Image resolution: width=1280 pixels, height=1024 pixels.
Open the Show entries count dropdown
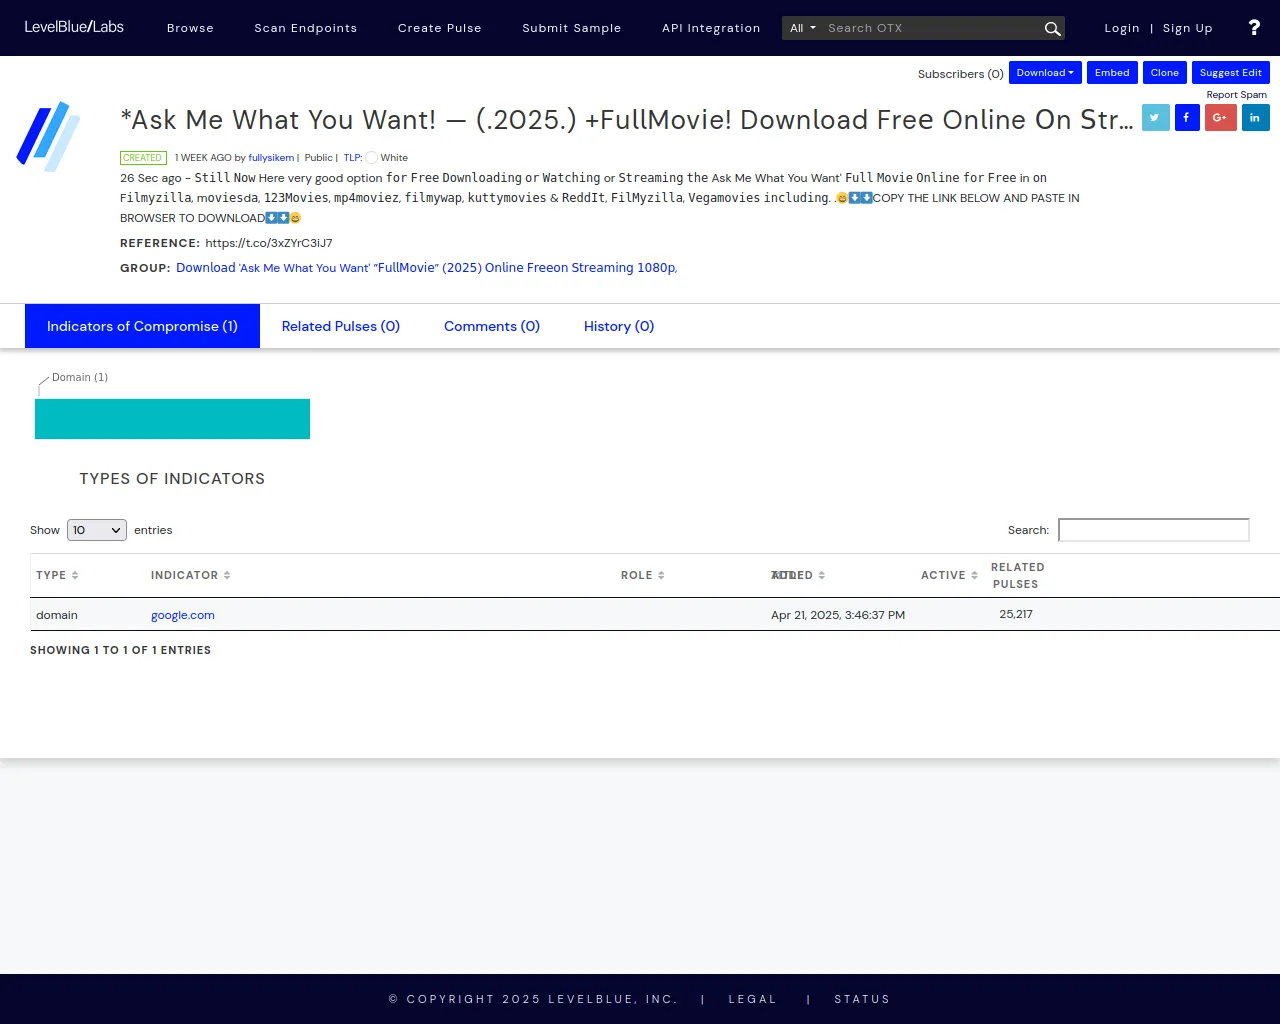[97, 530]
